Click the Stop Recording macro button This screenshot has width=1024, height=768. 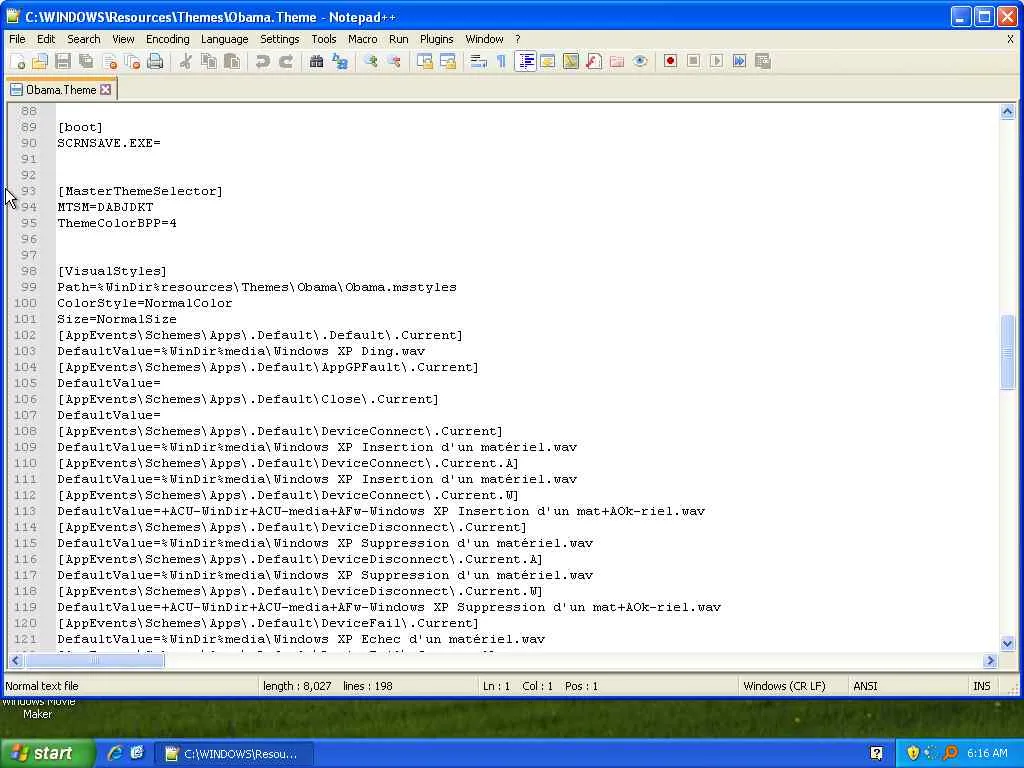pos(694,61)
